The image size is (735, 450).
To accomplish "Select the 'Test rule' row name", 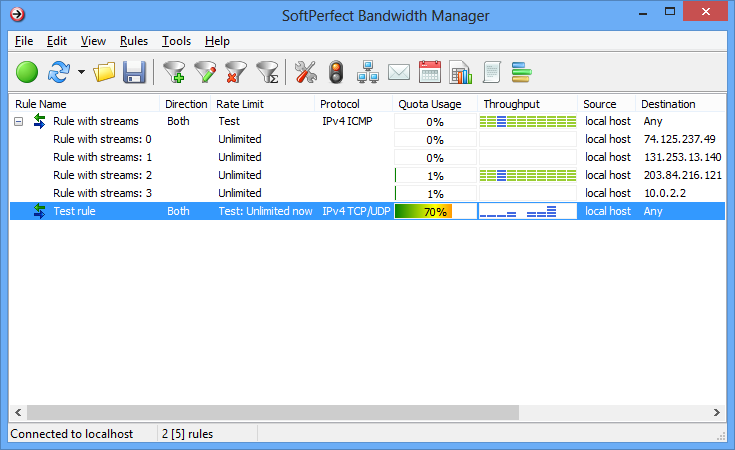I will [74, 211].
